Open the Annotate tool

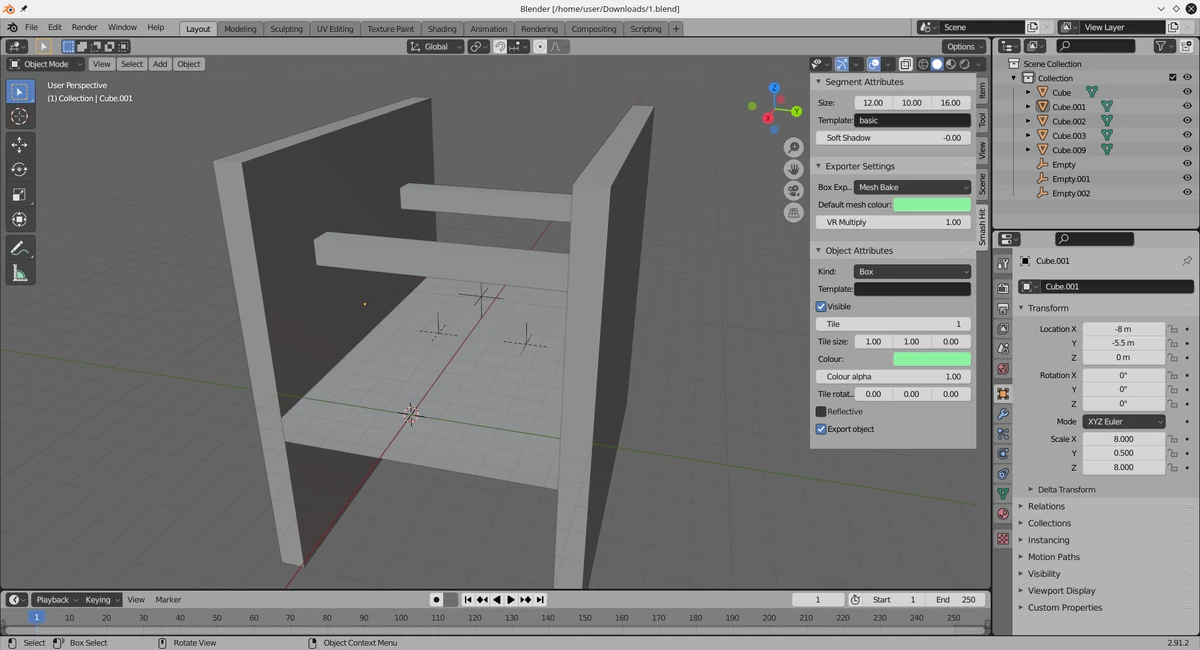pyautogui.click(x=19, y=248)
